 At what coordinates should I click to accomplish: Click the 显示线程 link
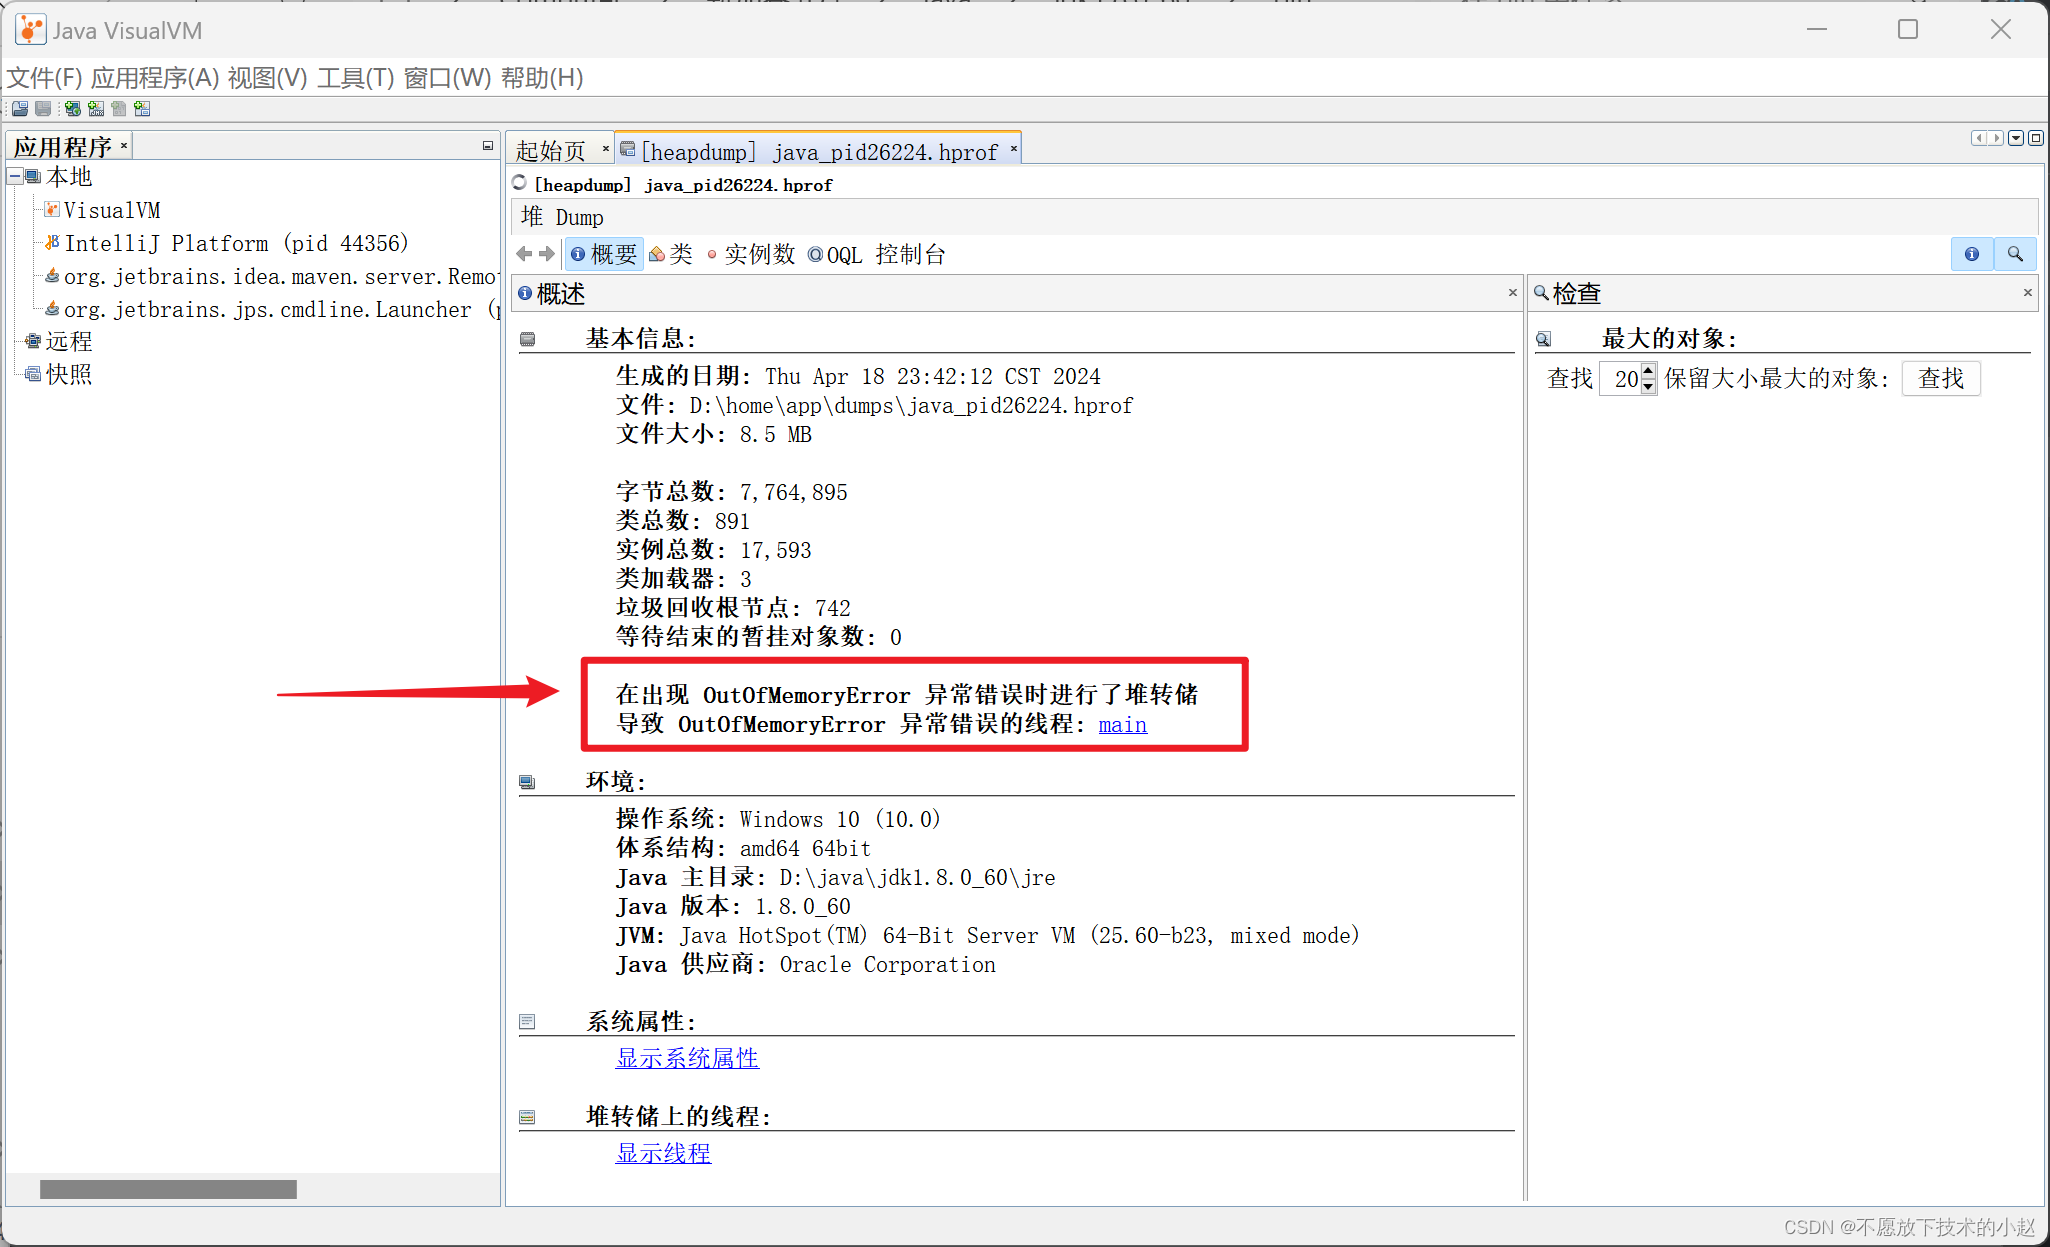(663, 1153)
